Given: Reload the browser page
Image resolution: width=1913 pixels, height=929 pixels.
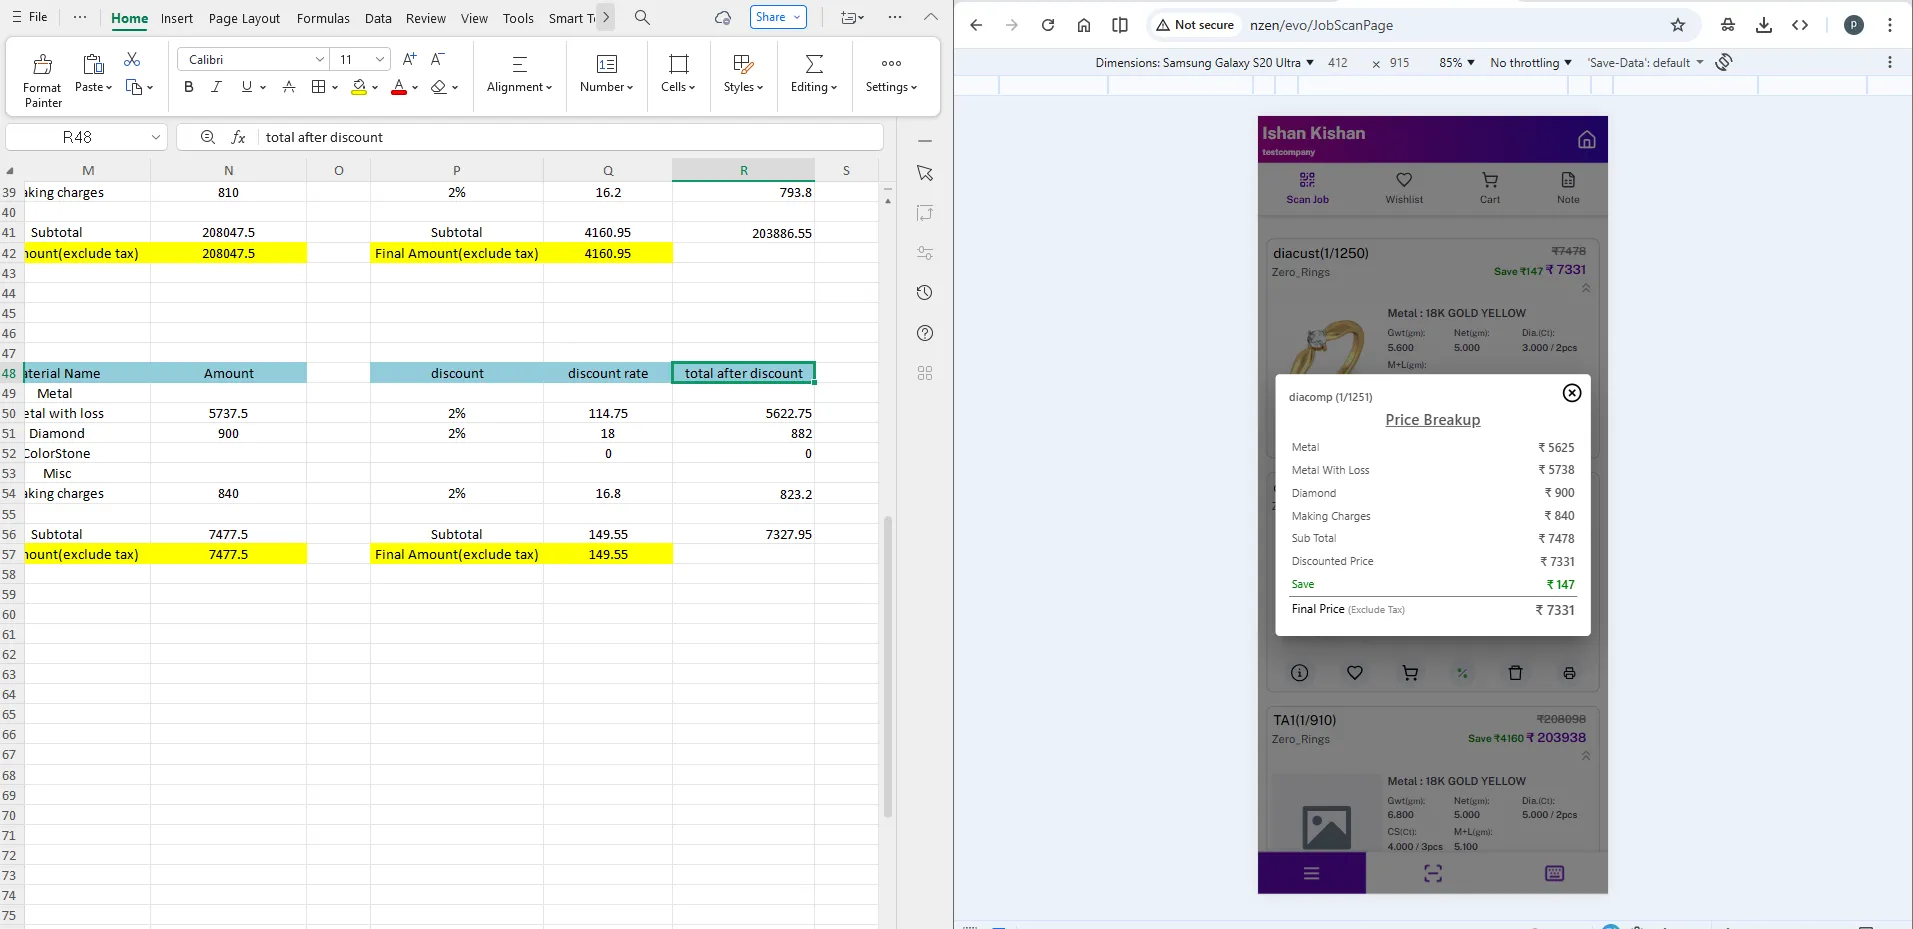Looking at the screenshot, I should tap(1047, 25).
